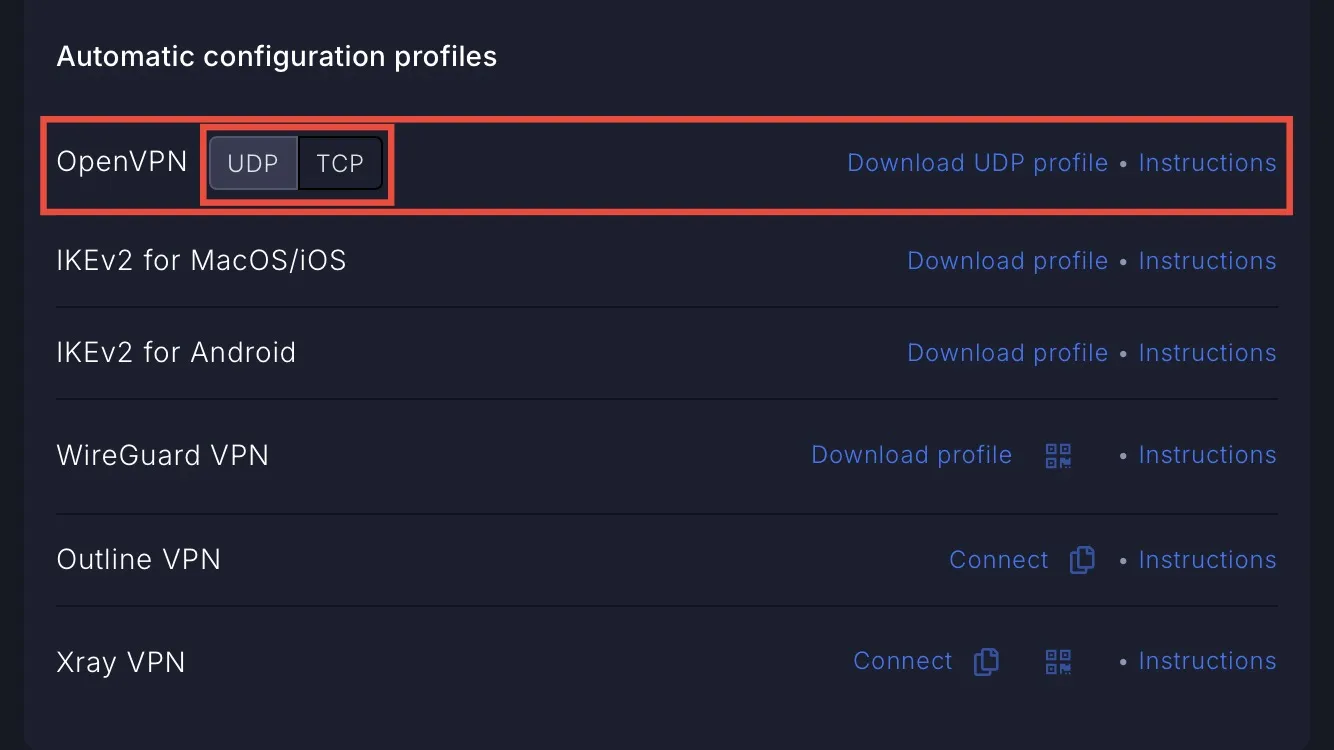Screen dimensions: 1334x750
Task: Click Connect for Outline VPN
Action: (x=998, y=560)
